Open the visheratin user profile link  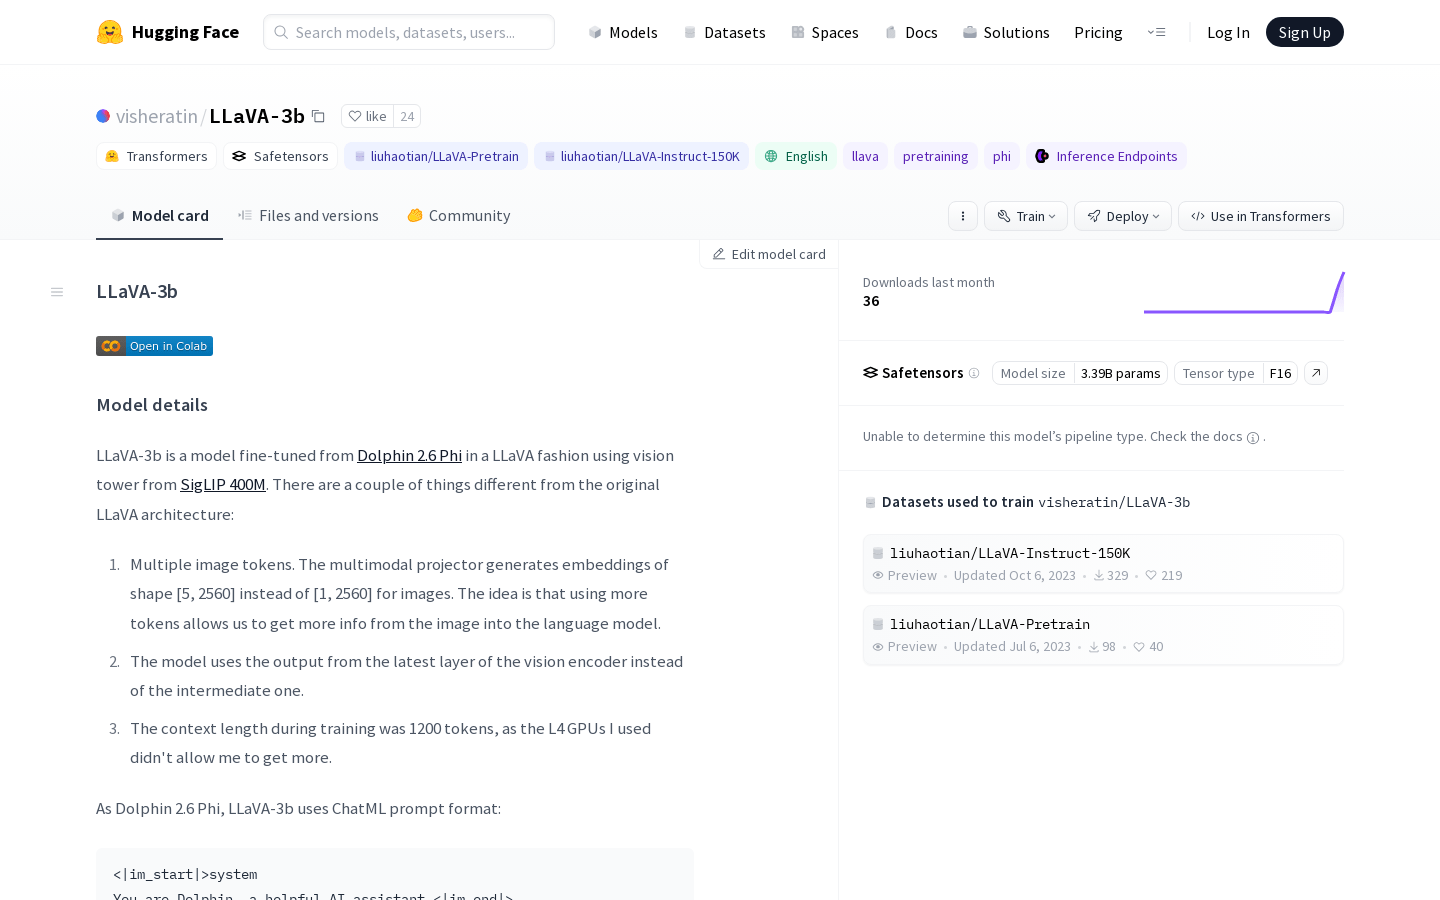point(157,116)
